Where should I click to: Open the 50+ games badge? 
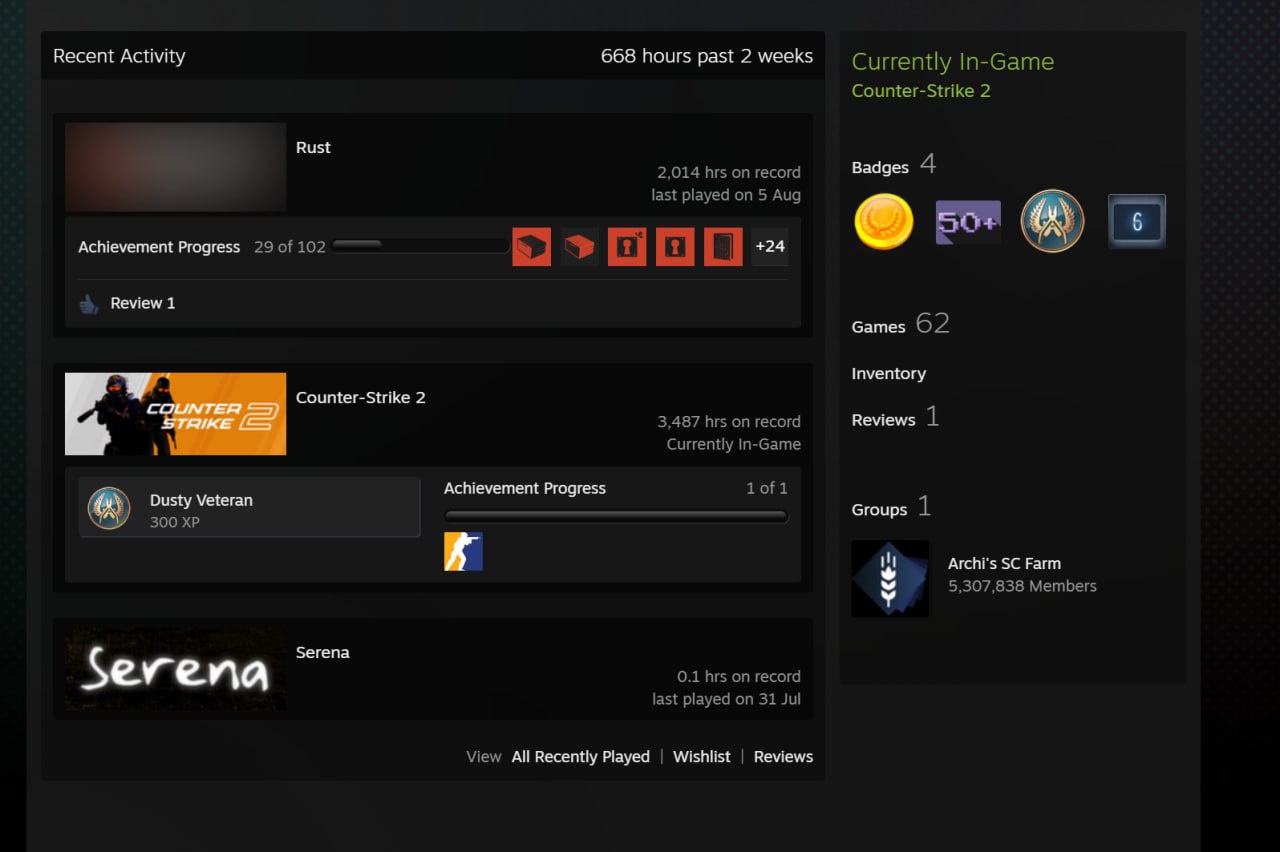click(967, 222)
